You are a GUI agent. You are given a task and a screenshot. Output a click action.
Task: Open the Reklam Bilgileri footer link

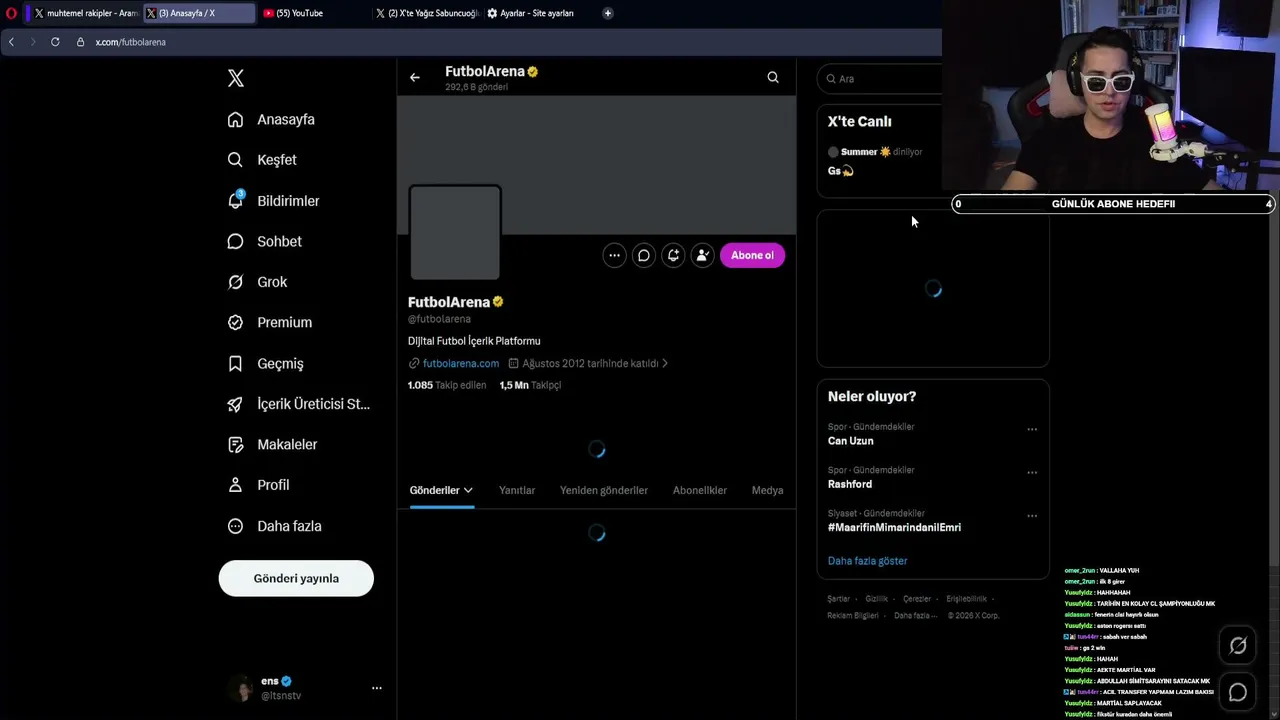(853, 616)
